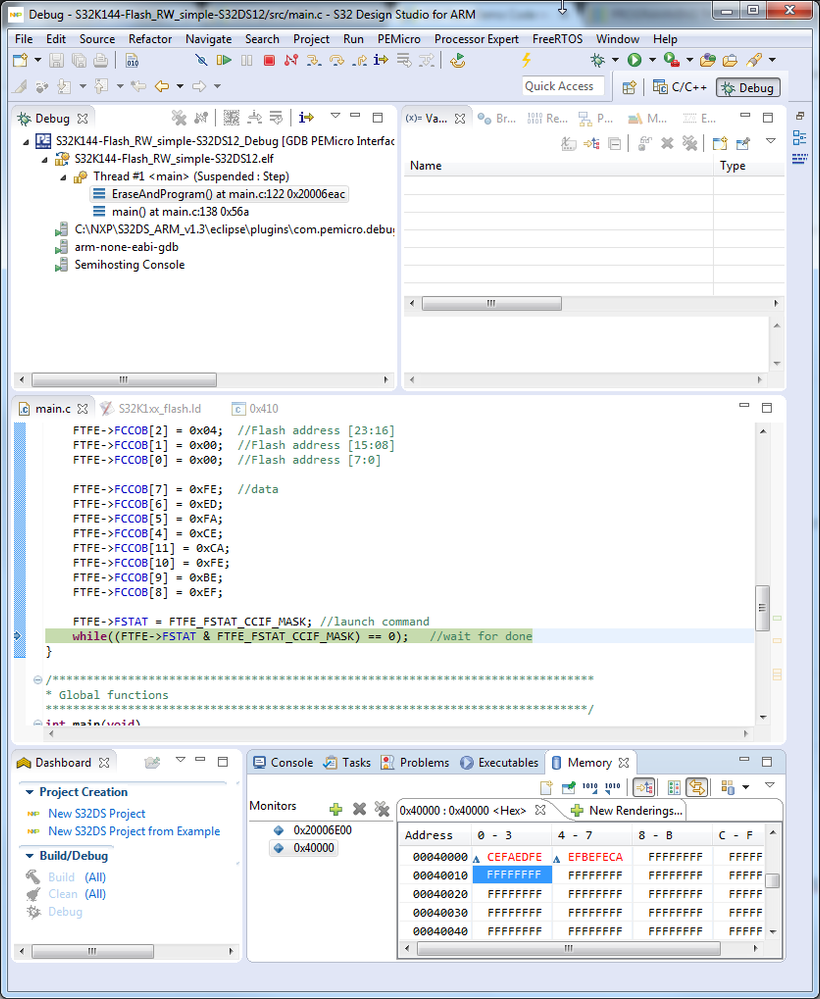Click Debug view horizontal scrollbar thumb
The width and height of the screenshot is (820, 999).
[124, 380]
